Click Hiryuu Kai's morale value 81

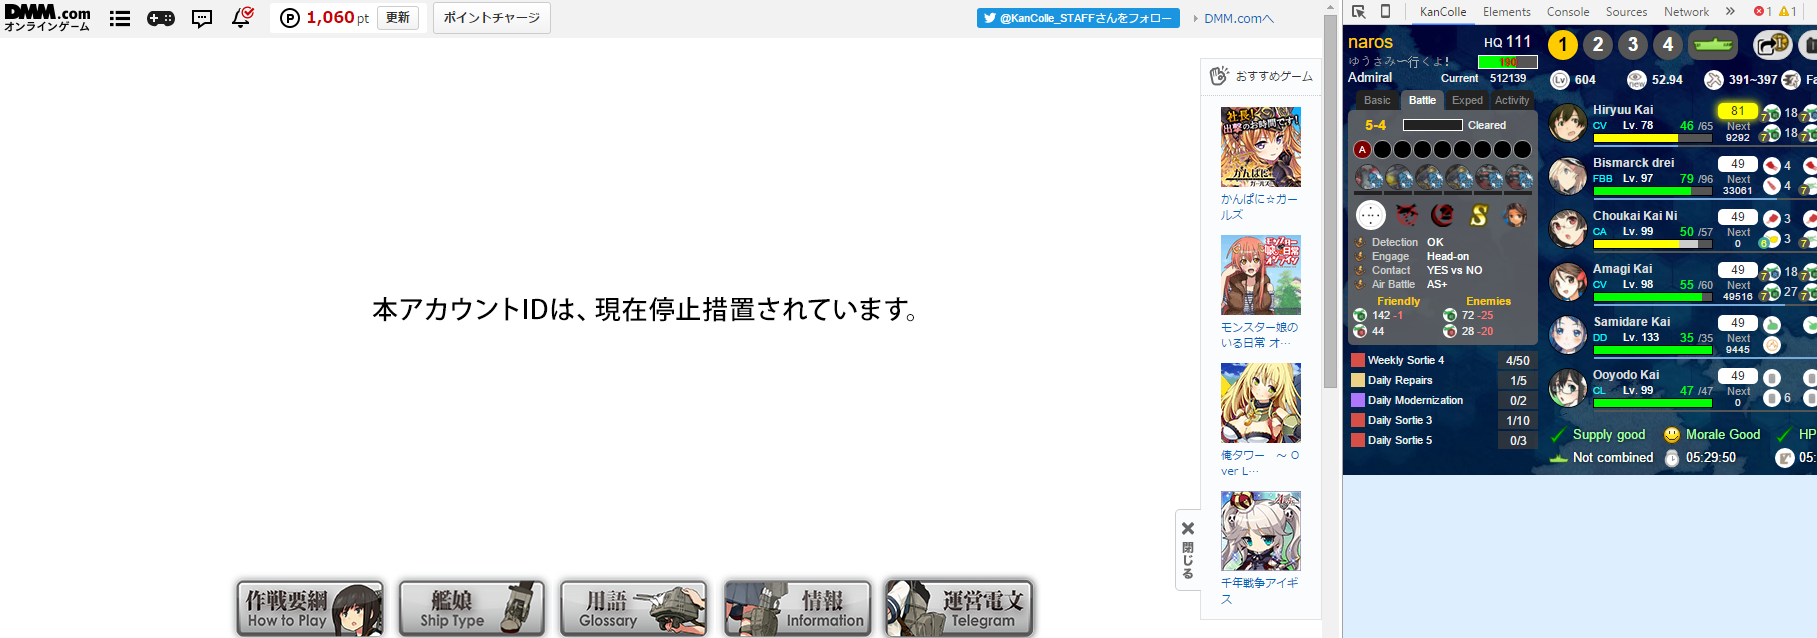click(1738, 111)
